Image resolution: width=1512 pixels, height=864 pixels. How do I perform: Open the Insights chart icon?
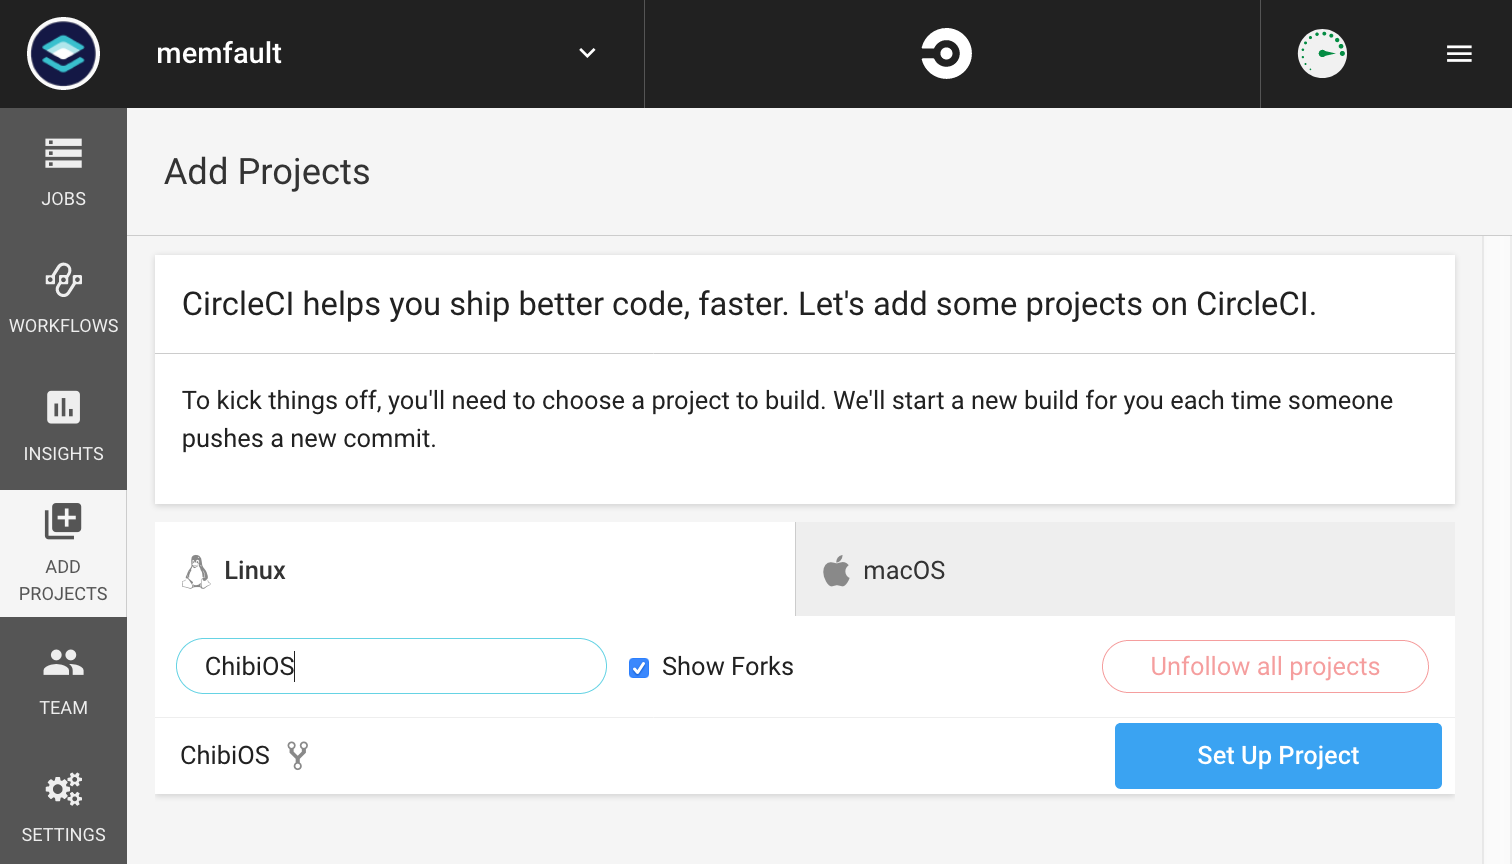(x=63, y=408)
